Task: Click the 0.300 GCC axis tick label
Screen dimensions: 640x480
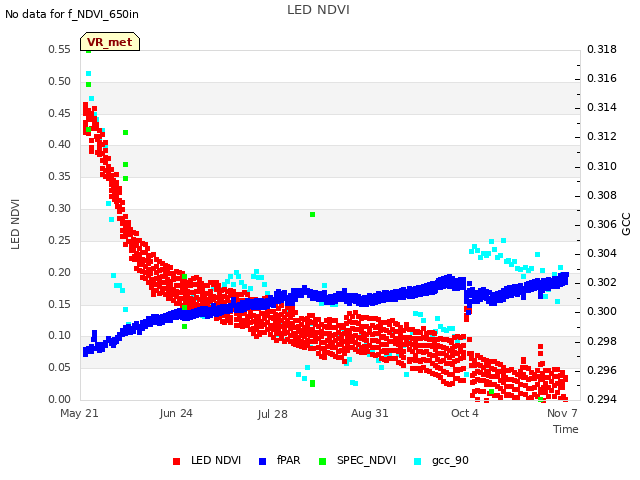Action: point(602,311)
